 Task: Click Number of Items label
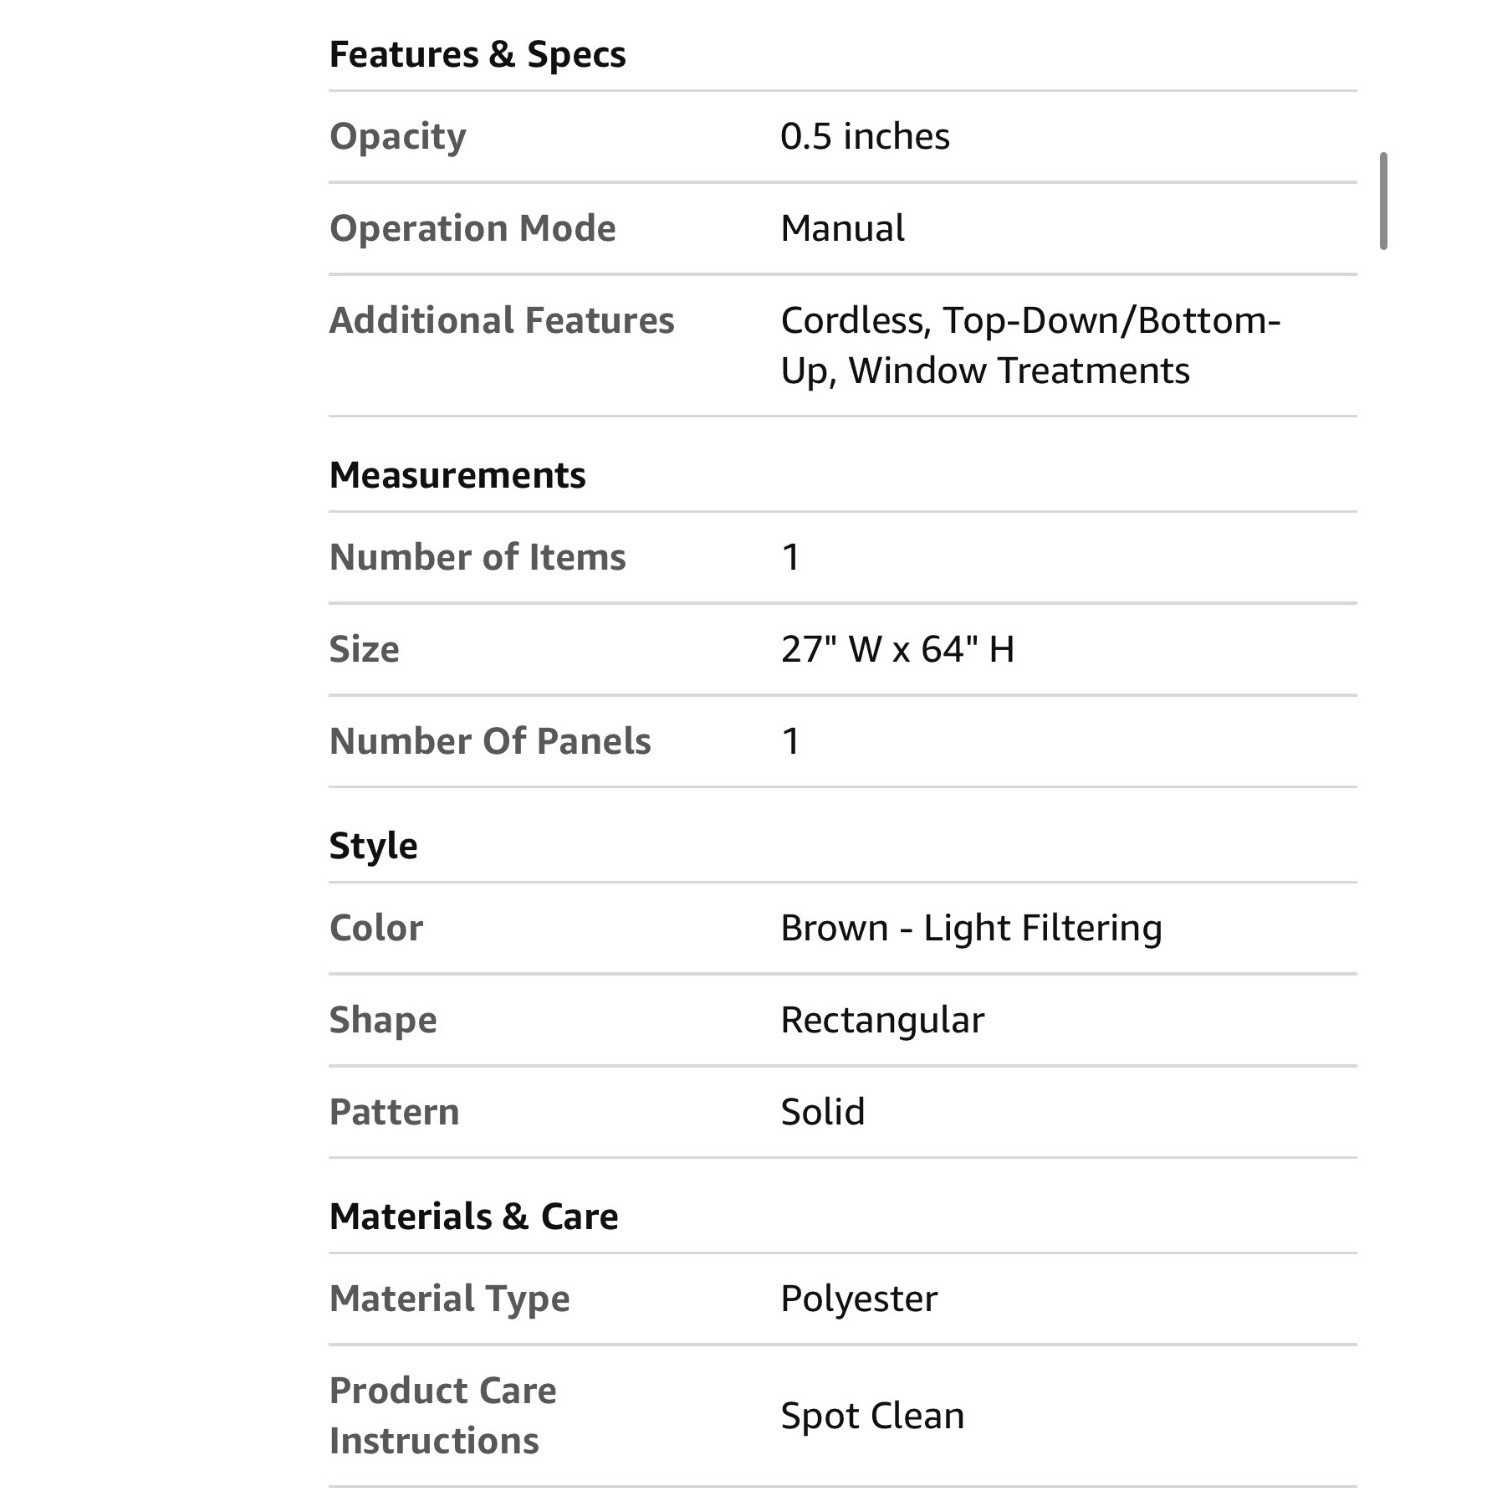point(477,557)
